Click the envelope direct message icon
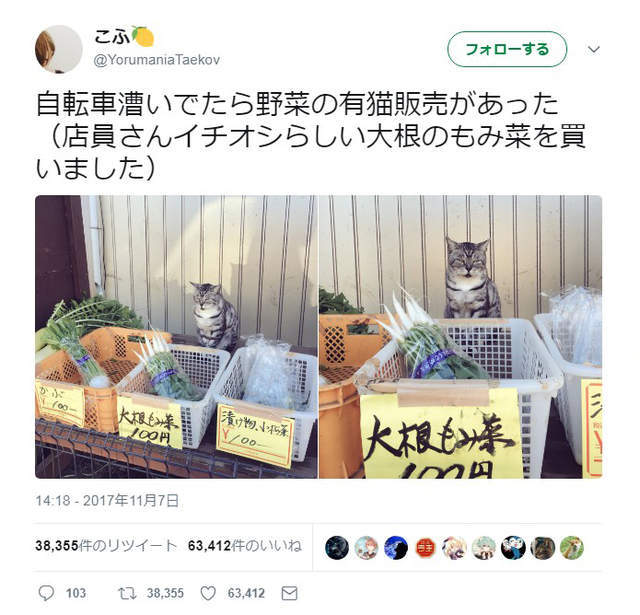640x615 pixels. click(x=289, y=593)
